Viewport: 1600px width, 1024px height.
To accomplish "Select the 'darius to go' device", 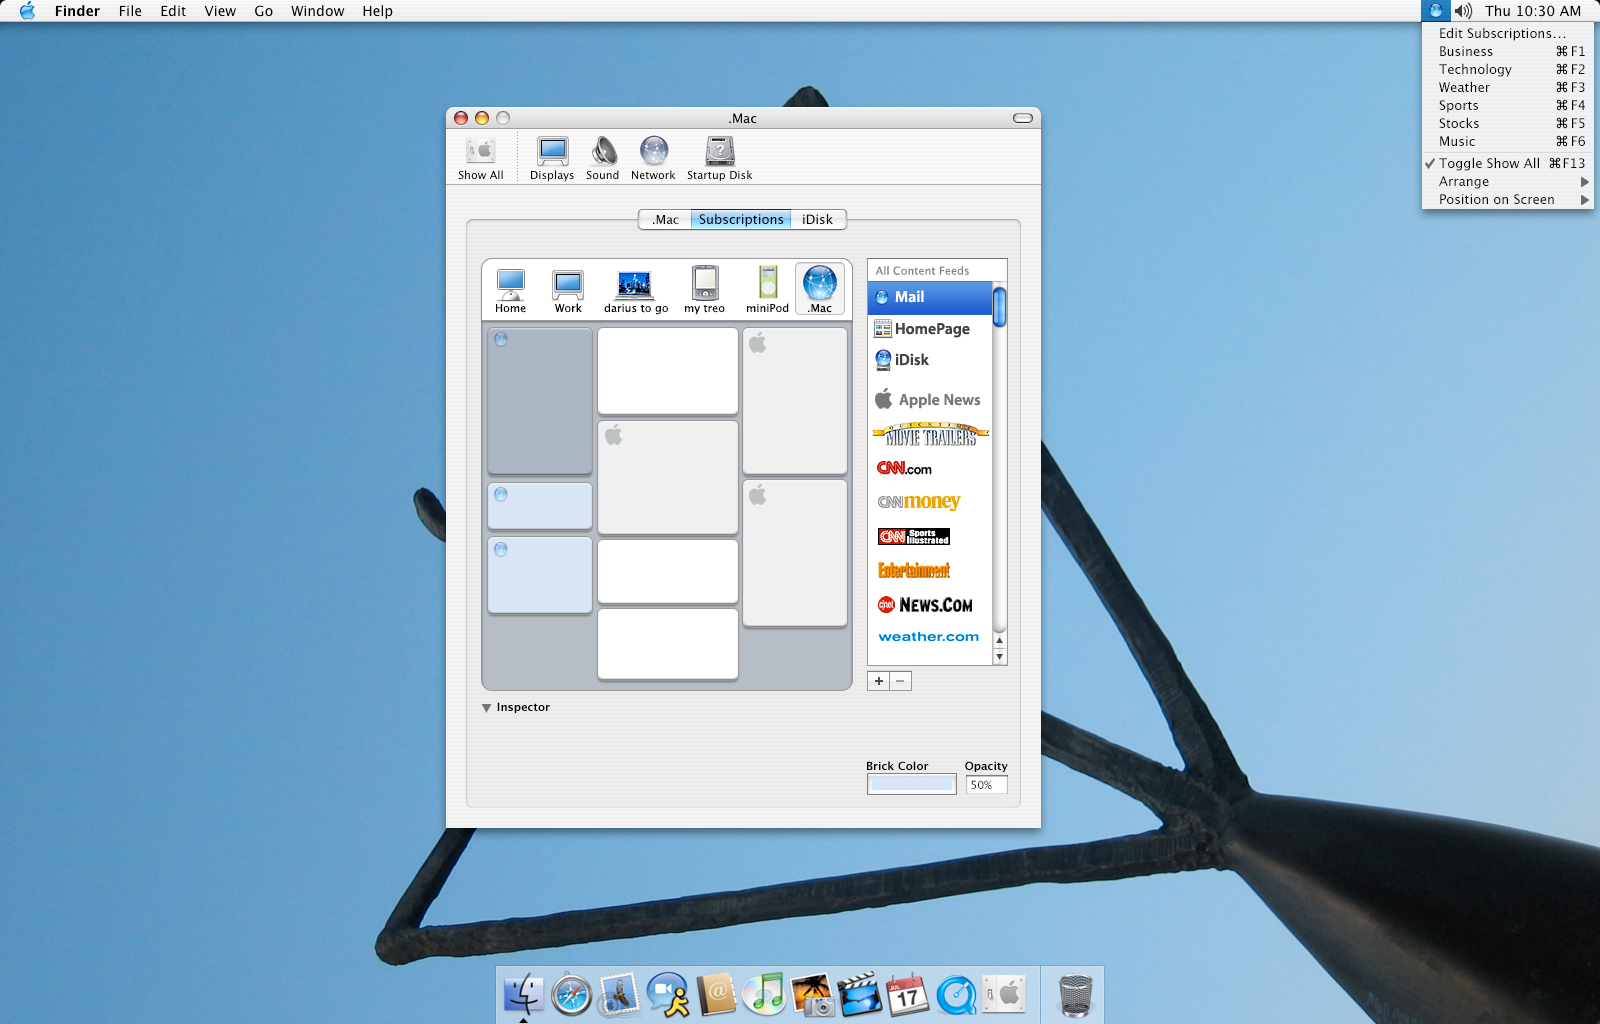I will click(x=634, y=288).
